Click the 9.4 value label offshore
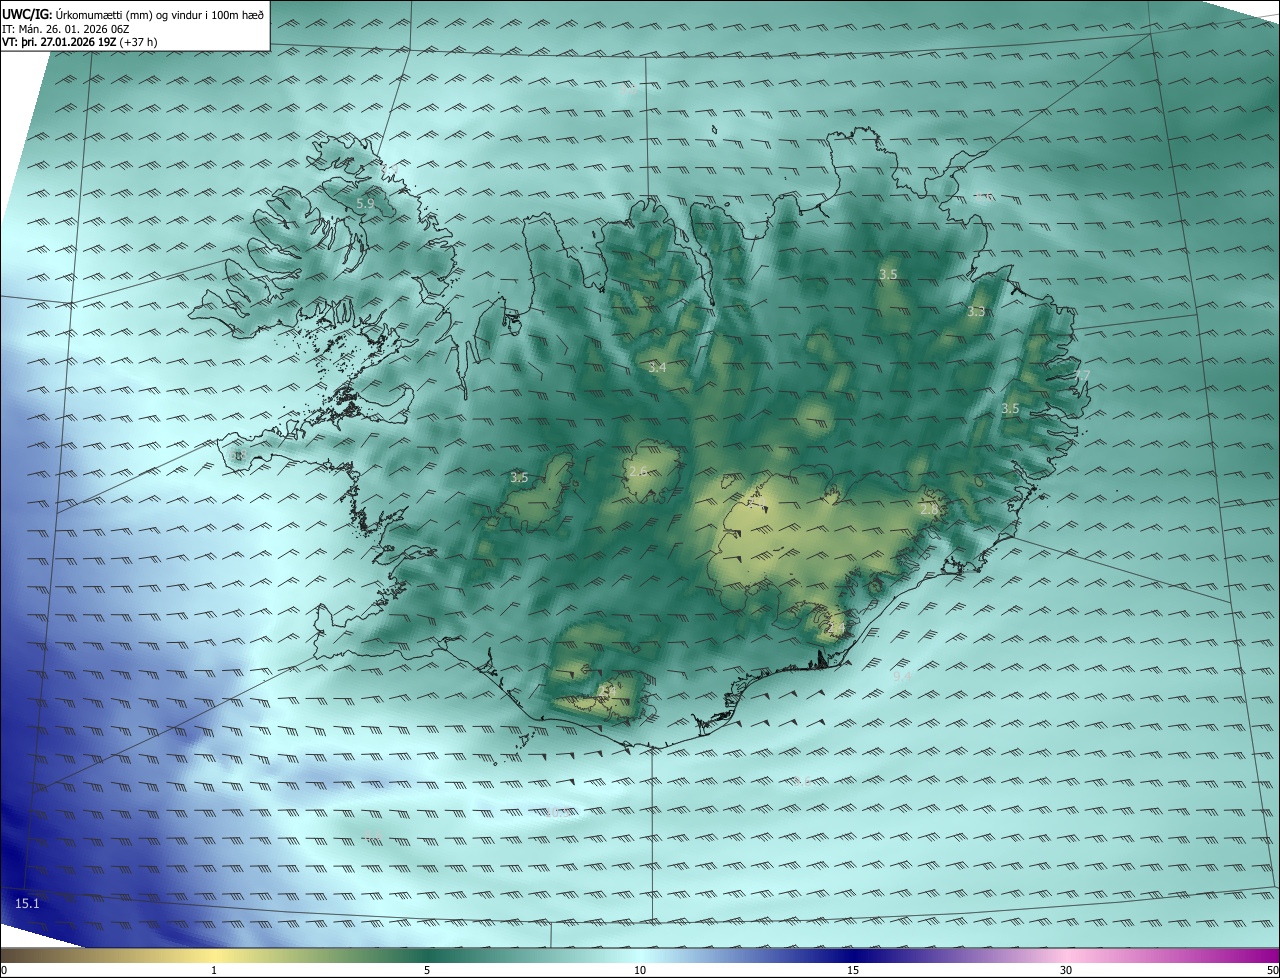 coord(902,676)
